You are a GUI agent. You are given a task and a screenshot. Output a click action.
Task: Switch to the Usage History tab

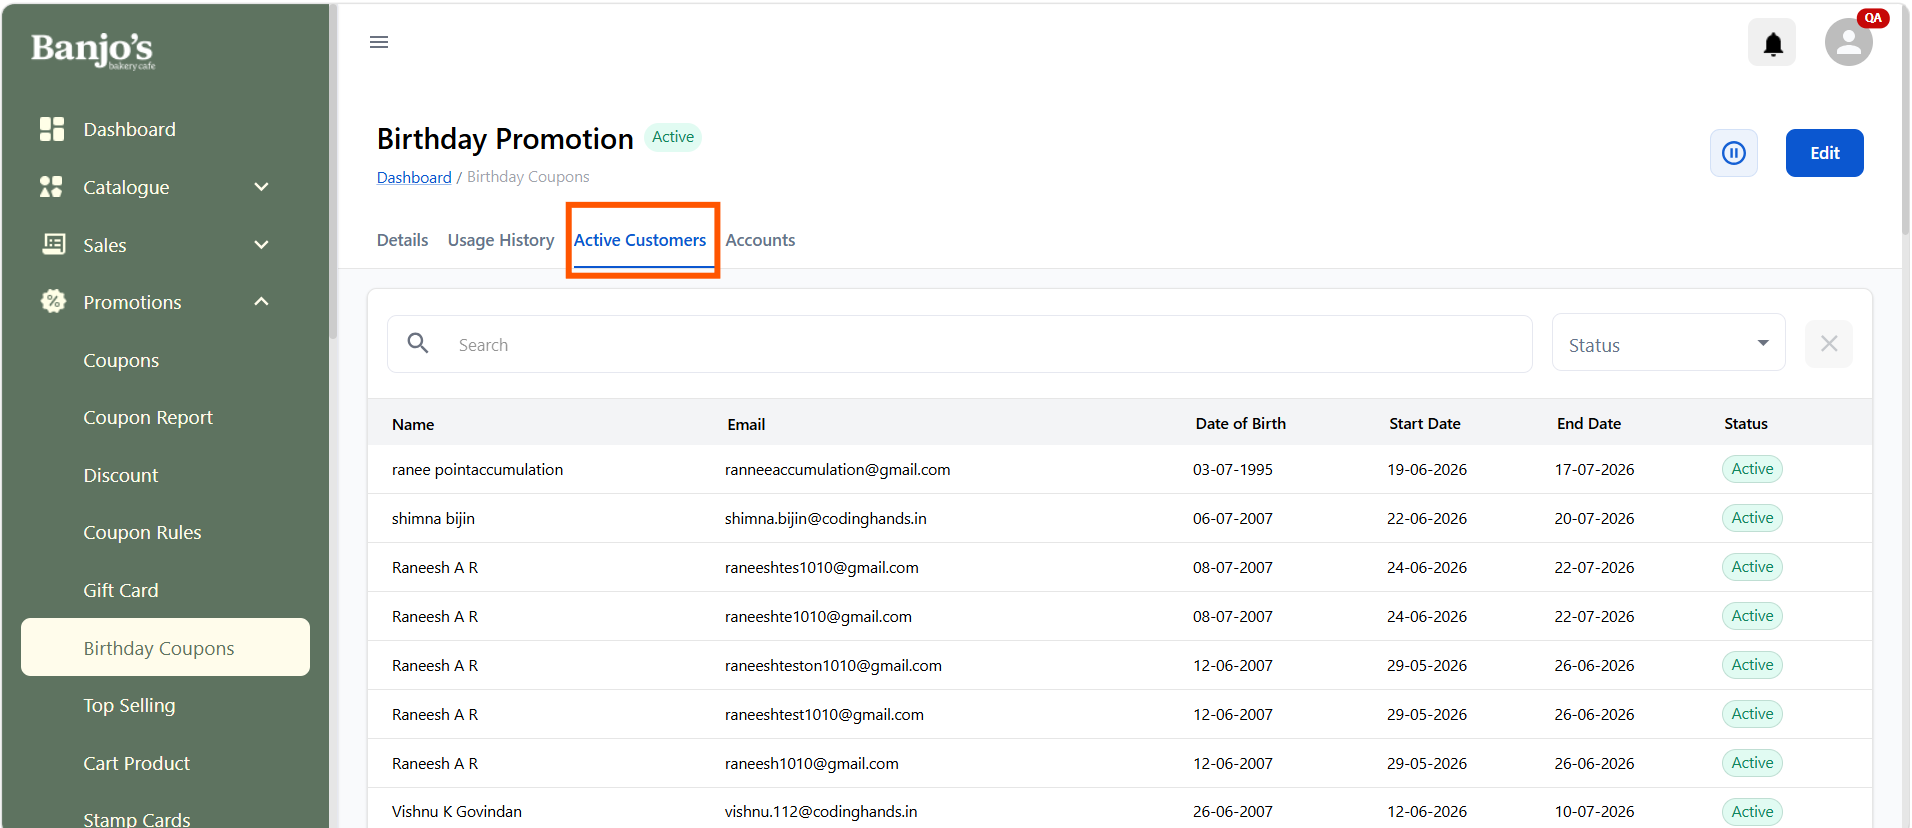click(501, 240)
